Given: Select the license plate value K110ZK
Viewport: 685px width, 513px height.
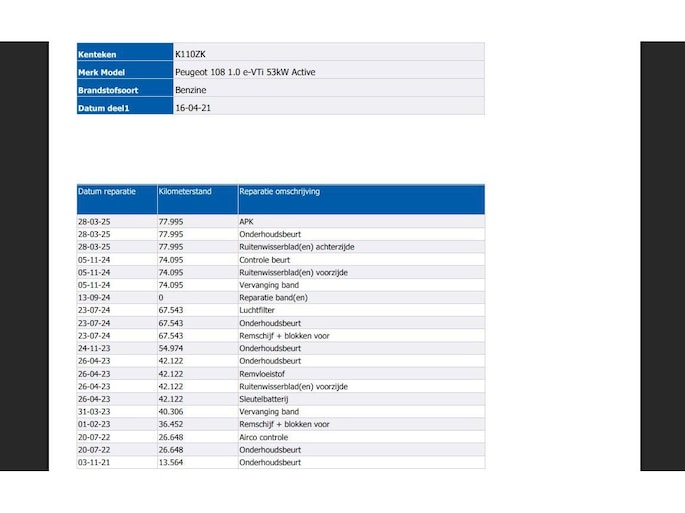Looking at the screenshot, I should pyautogui.click(x=190, y=54).
